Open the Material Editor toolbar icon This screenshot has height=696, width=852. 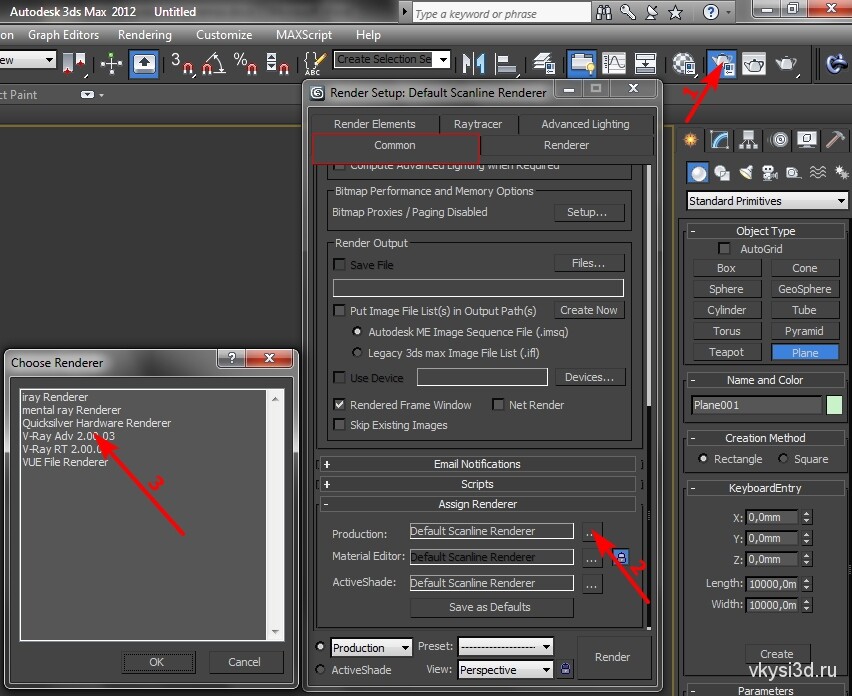point(684,64)
